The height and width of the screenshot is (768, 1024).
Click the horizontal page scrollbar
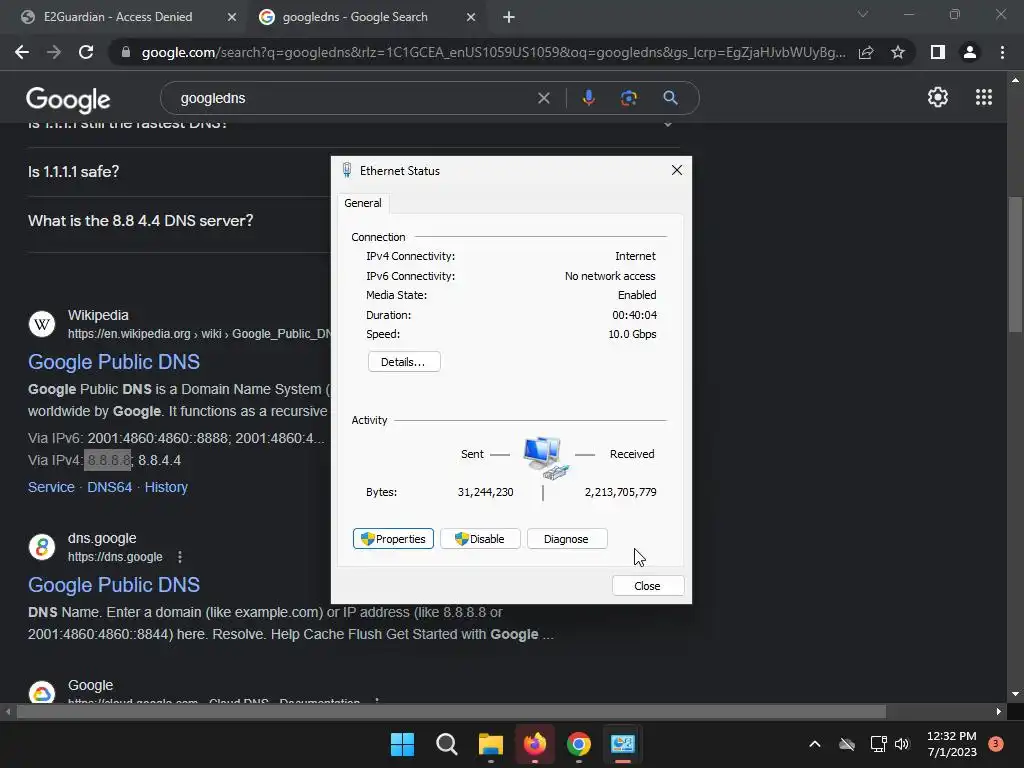tap(451, 711)
